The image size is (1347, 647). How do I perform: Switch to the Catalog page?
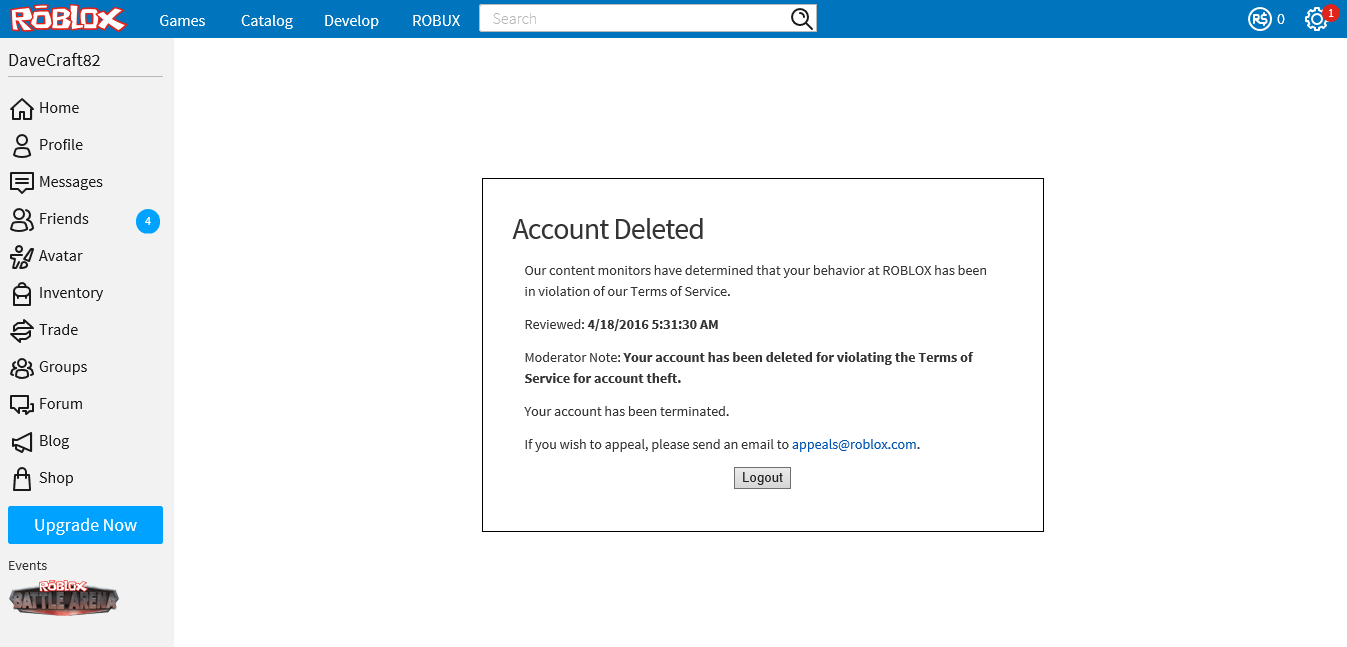[266, 19]
